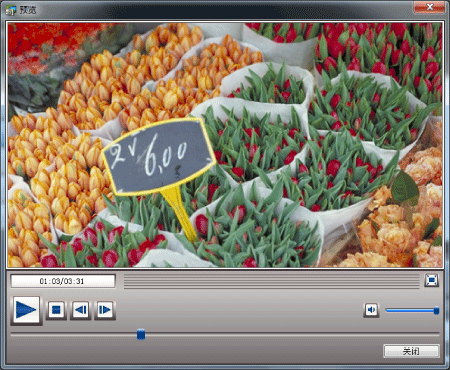The width and height of the screenshot is (450, 370).
Task: Rewind by clicking seek track left of handle
Action: (74, 334)
